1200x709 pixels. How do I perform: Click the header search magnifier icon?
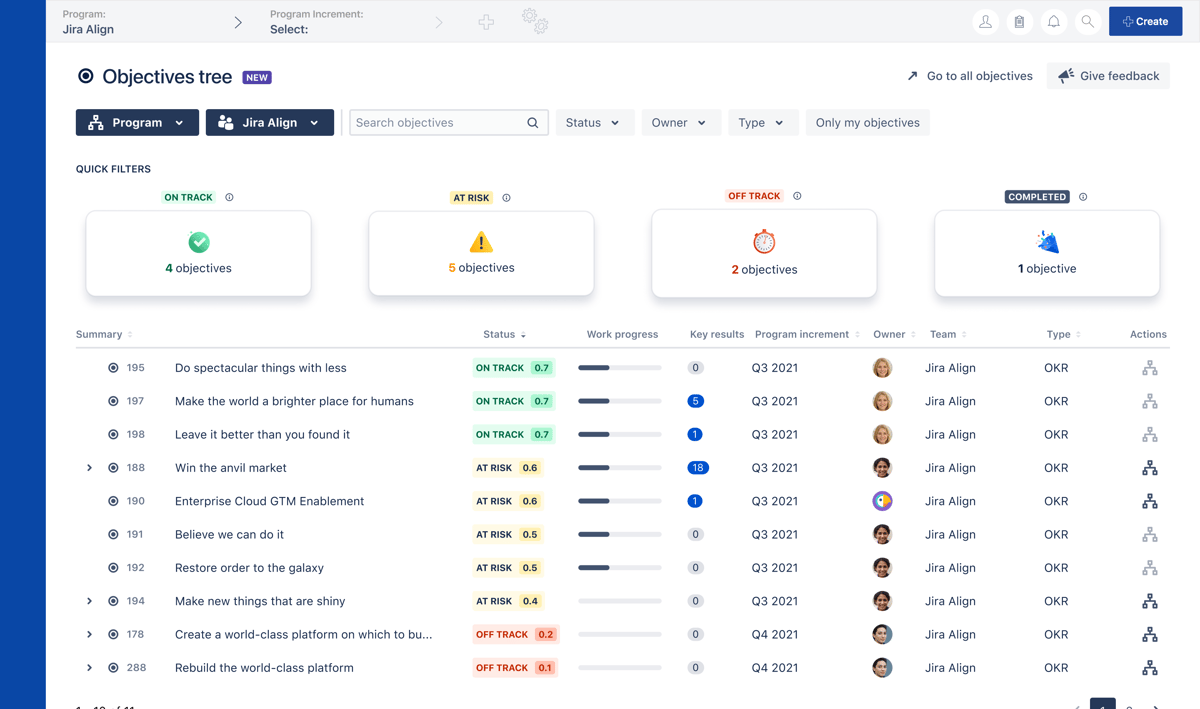[1088, 21]
